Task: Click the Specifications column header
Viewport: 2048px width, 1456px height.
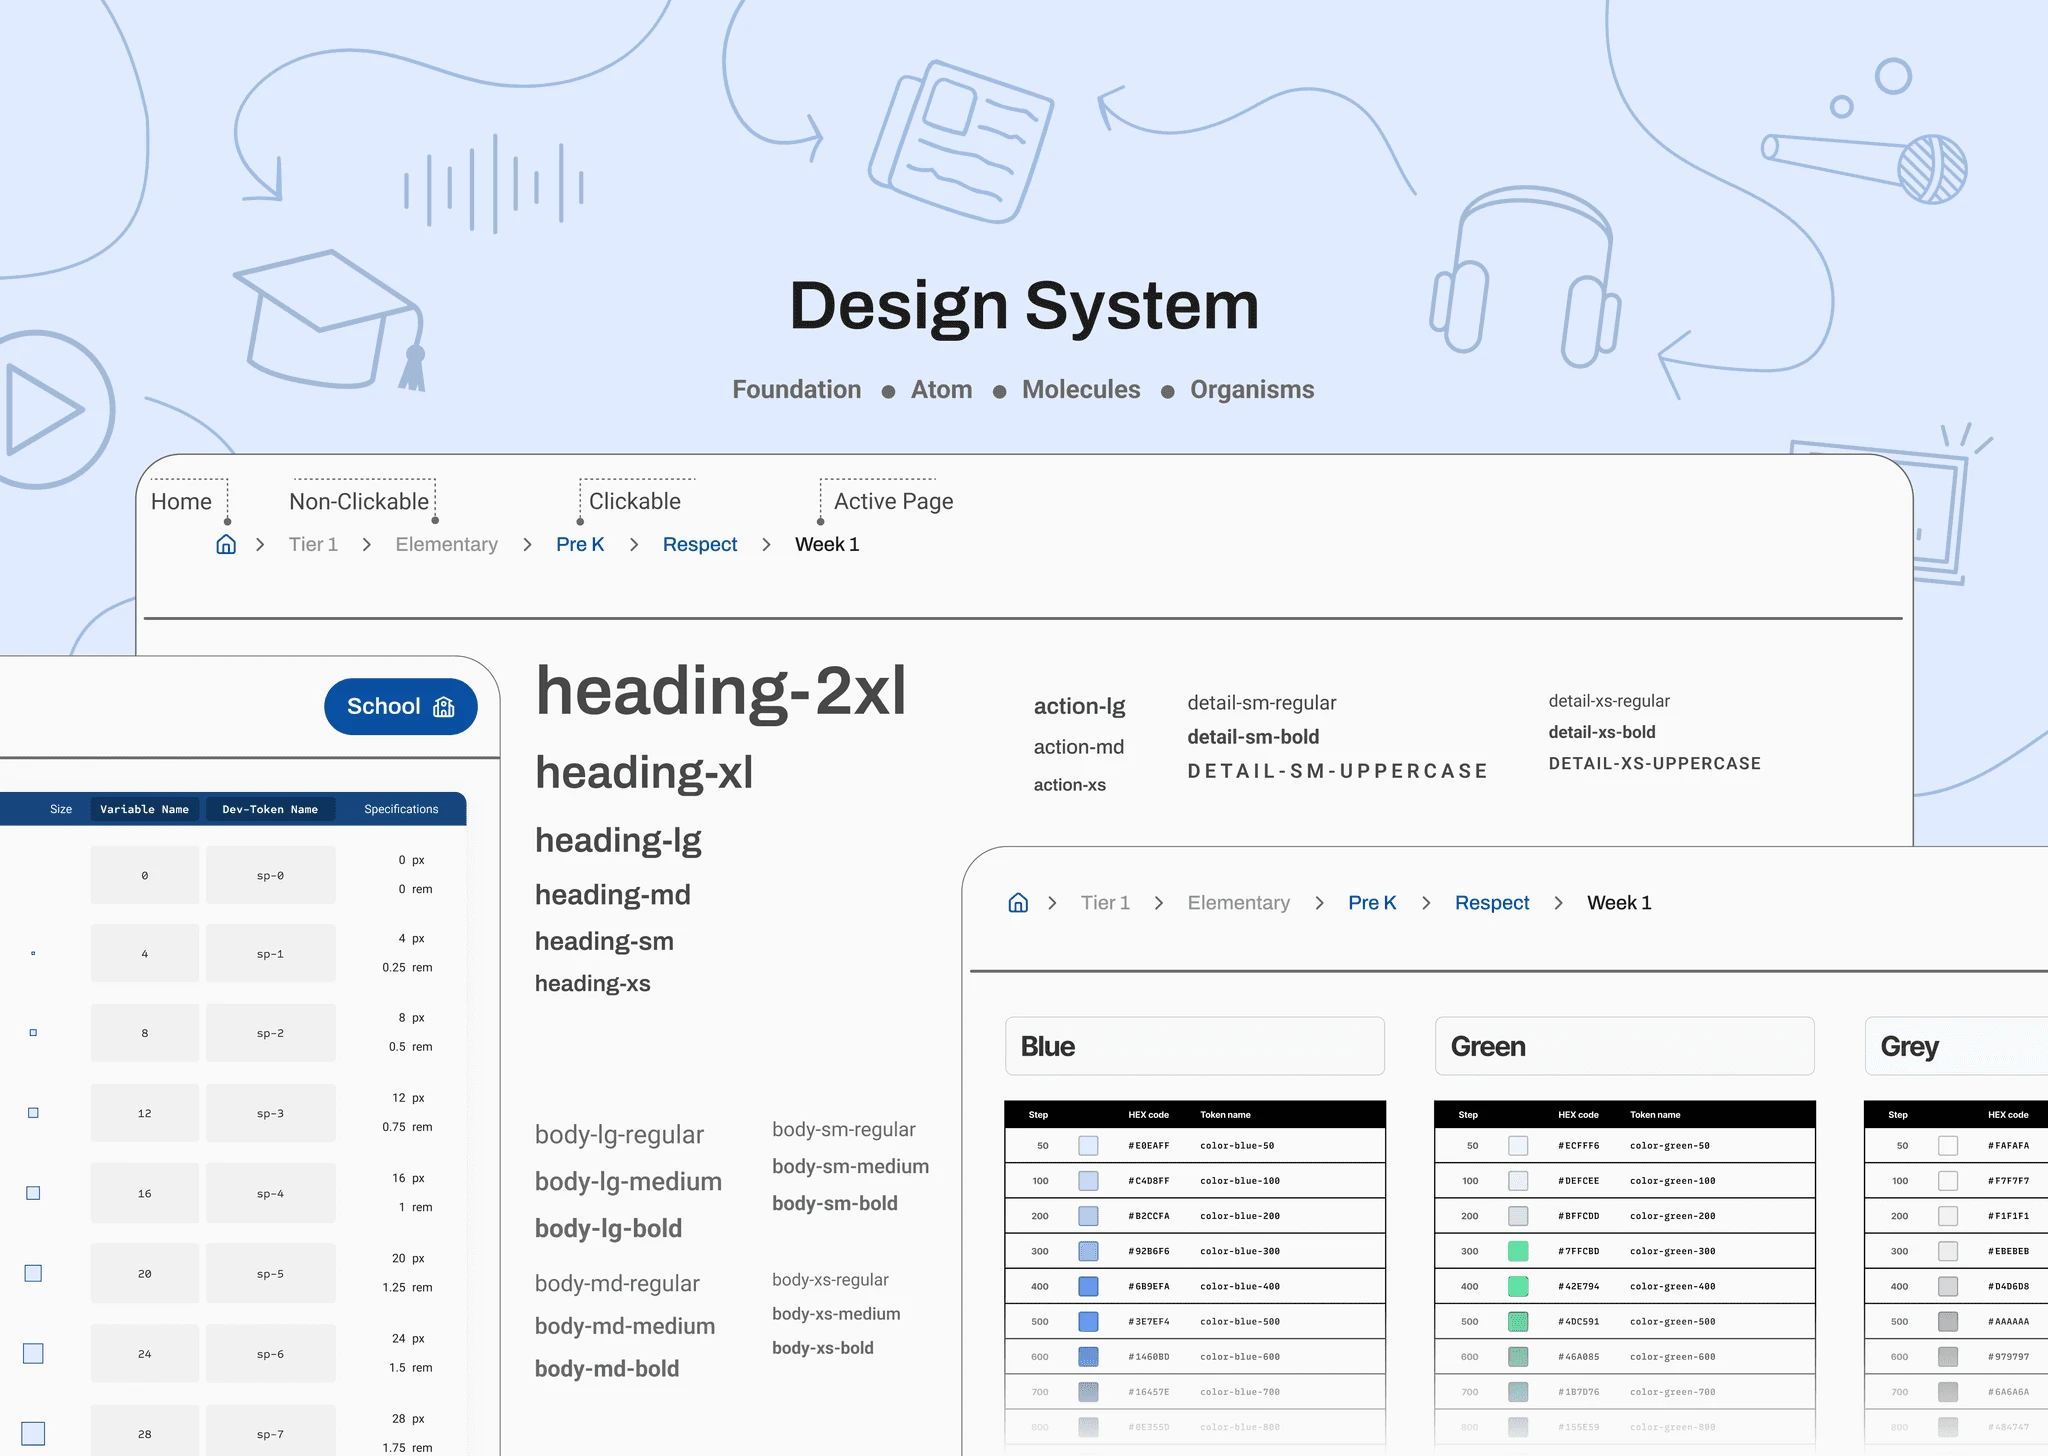Action: [401, 809]
